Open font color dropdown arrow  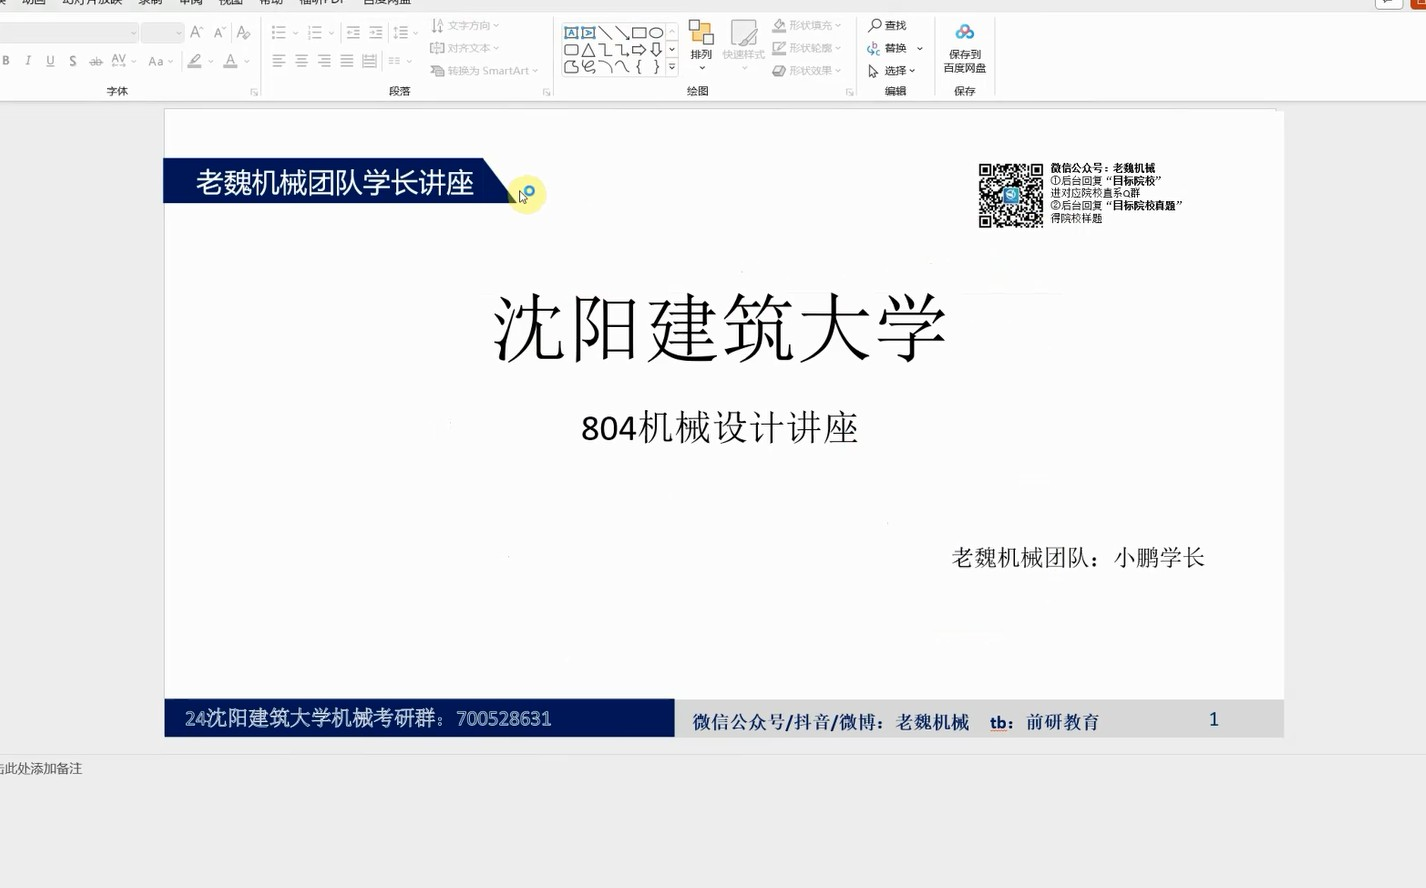tap(247, 62)
